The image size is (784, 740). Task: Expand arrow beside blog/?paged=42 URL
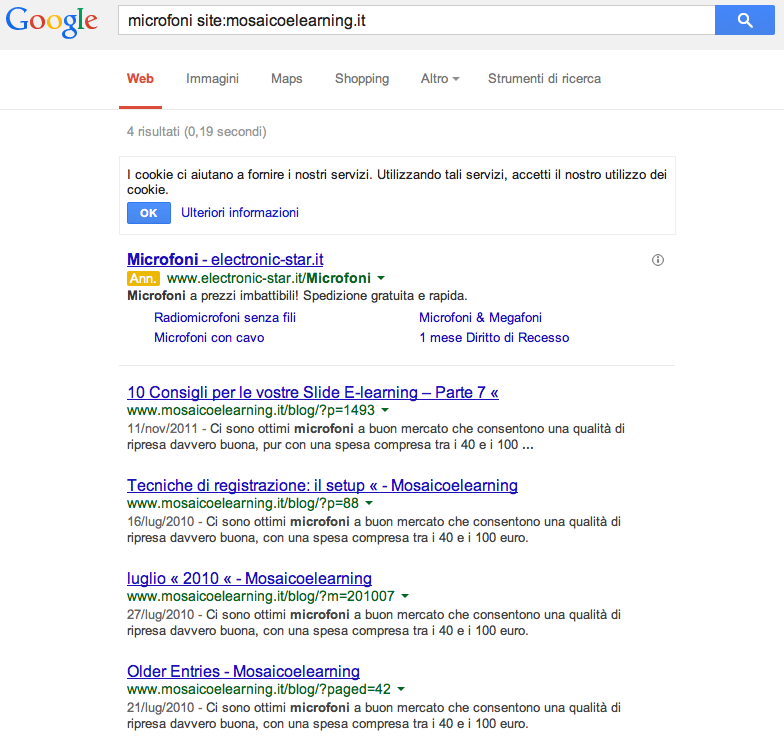(401, 689)
